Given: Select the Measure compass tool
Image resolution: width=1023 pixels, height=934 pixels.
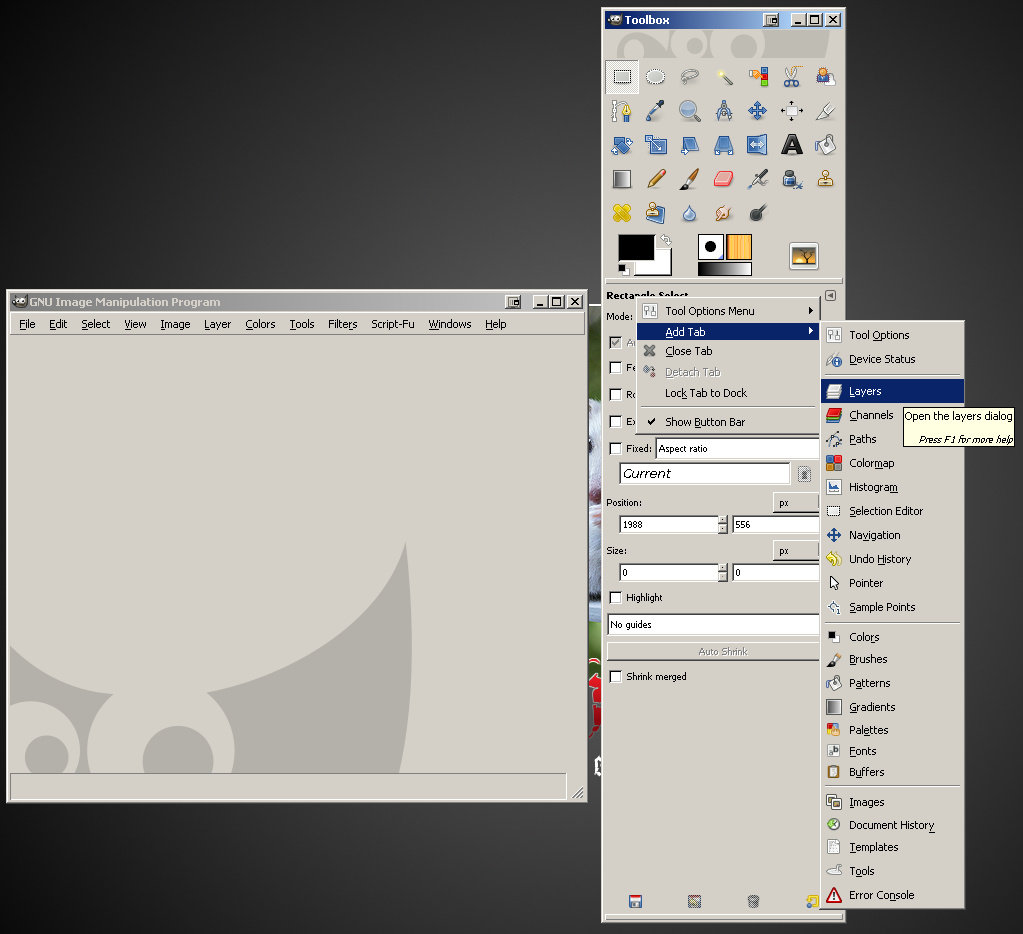Looking at the screenshot, I should pyautogui.click(x=724, y=111).
